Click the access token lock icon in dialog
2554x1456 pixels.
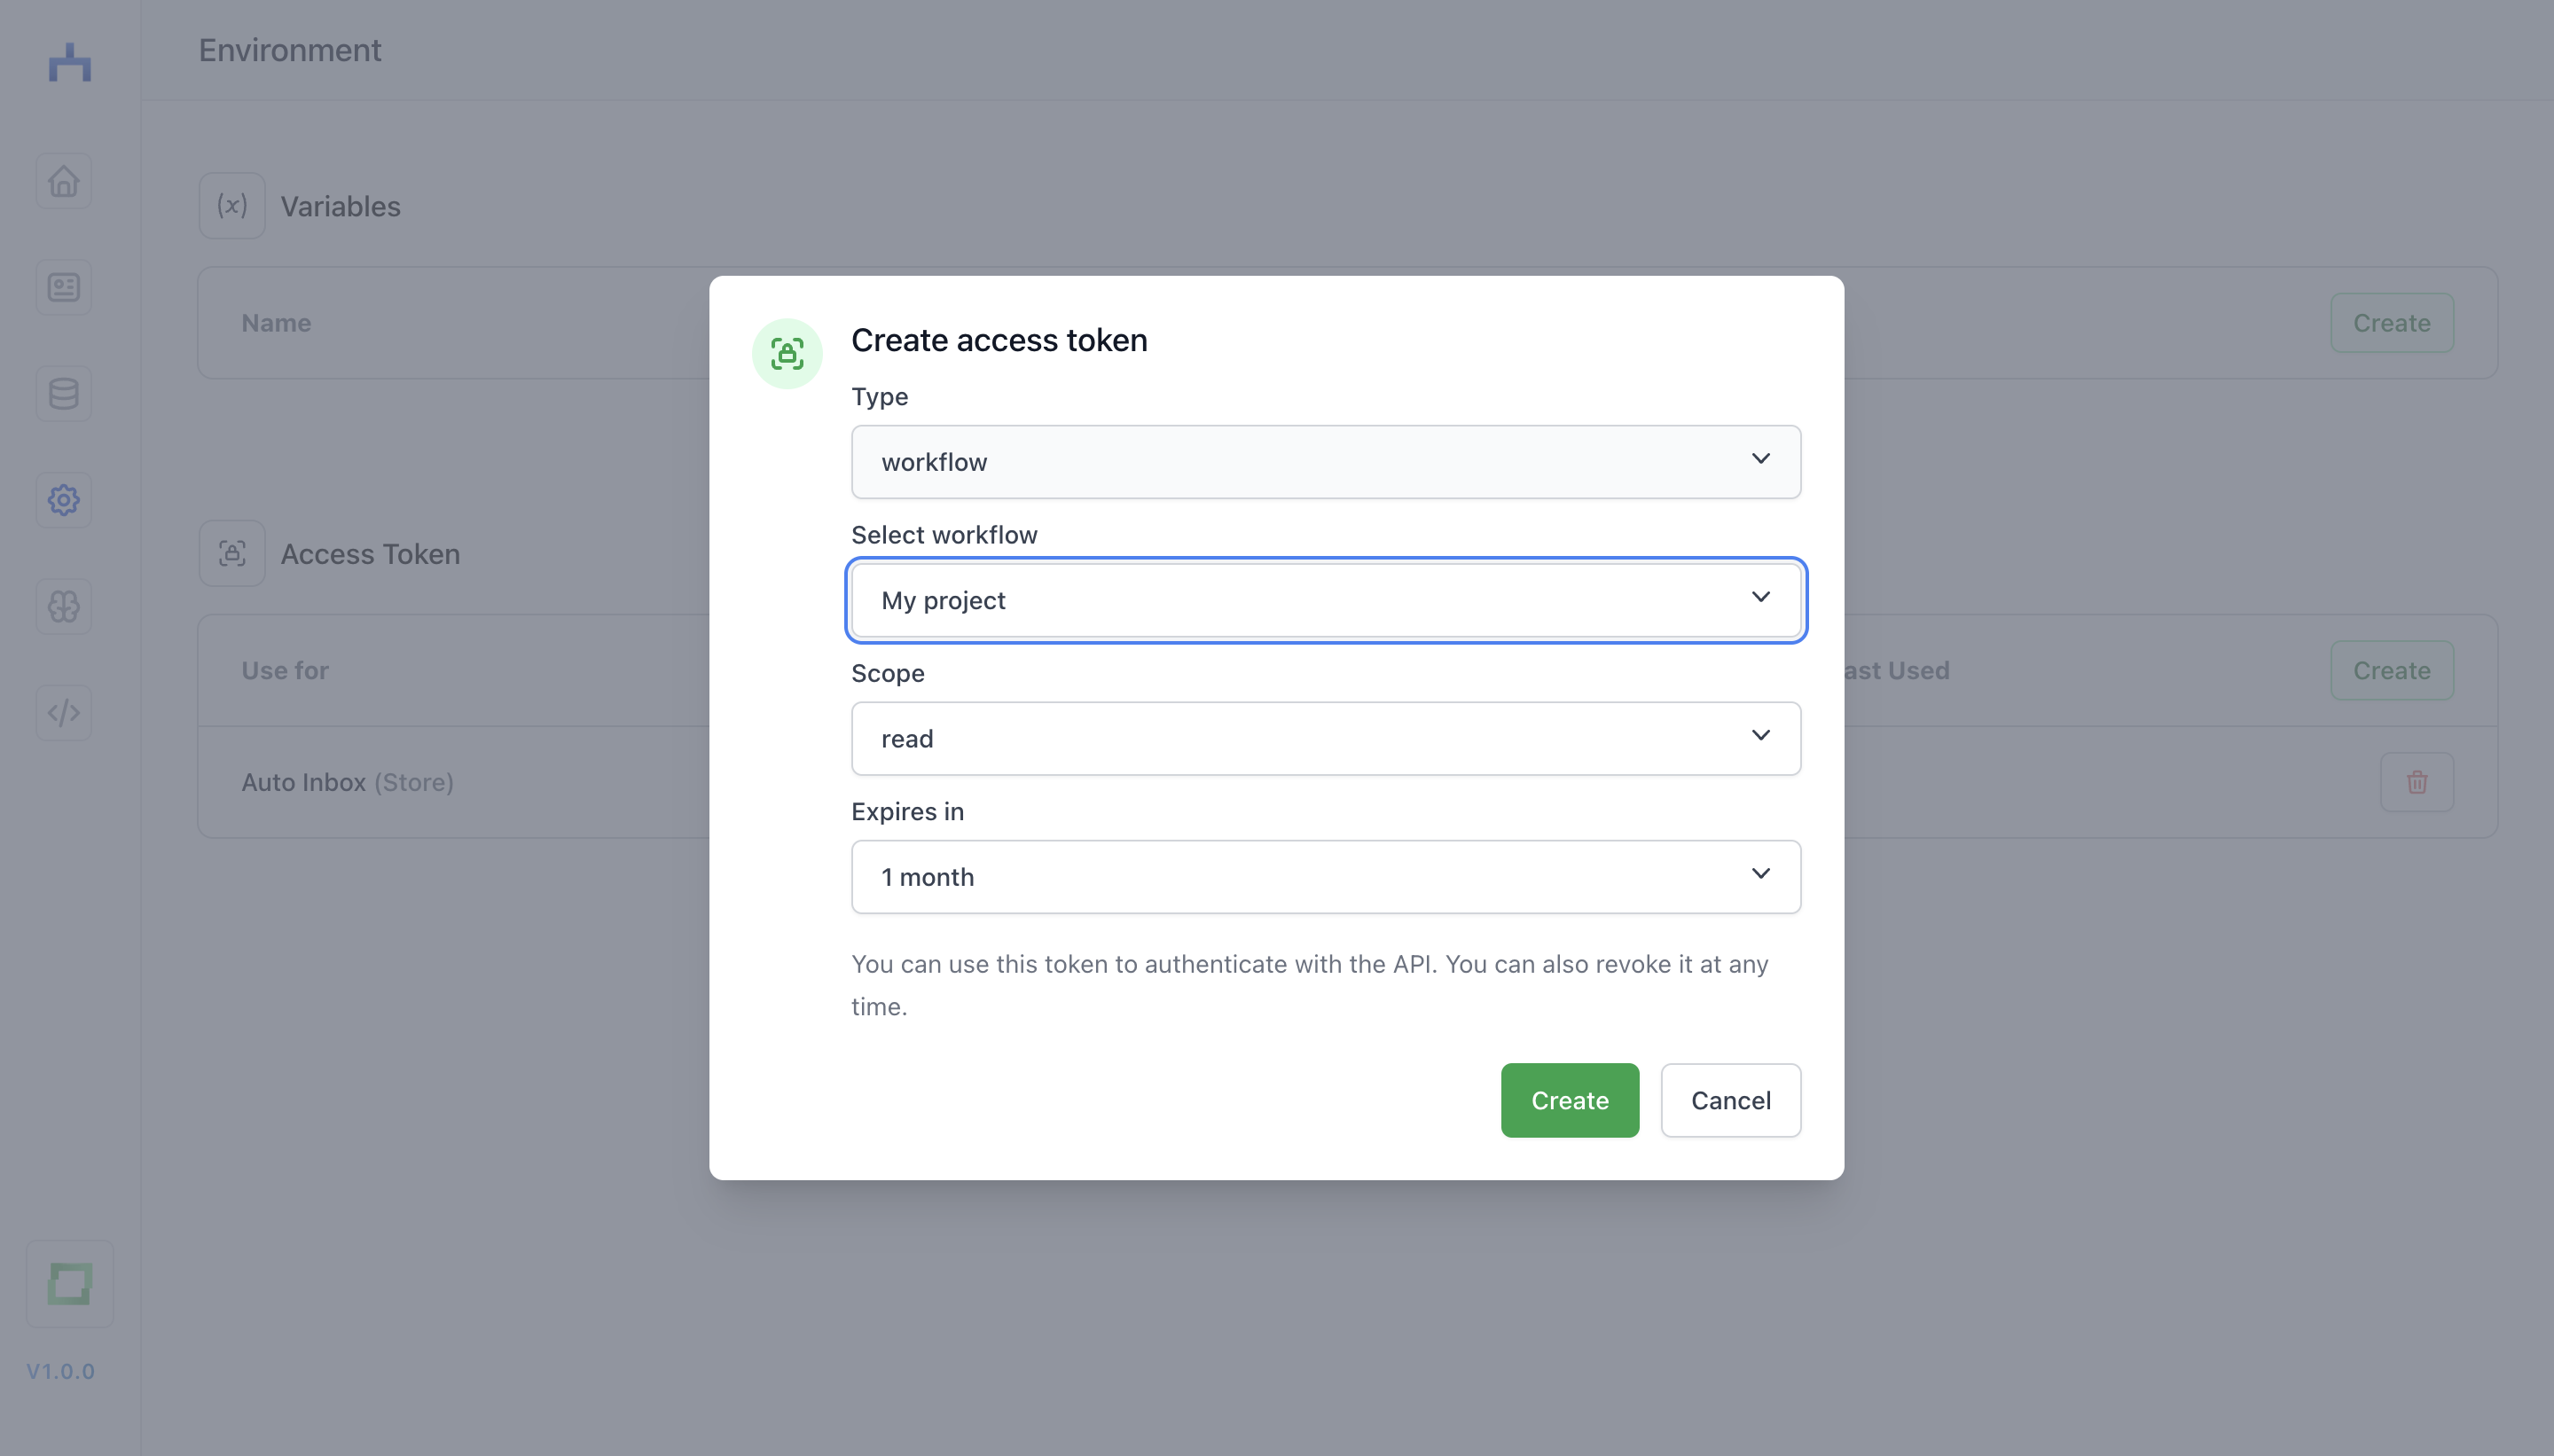pos(787,353)
